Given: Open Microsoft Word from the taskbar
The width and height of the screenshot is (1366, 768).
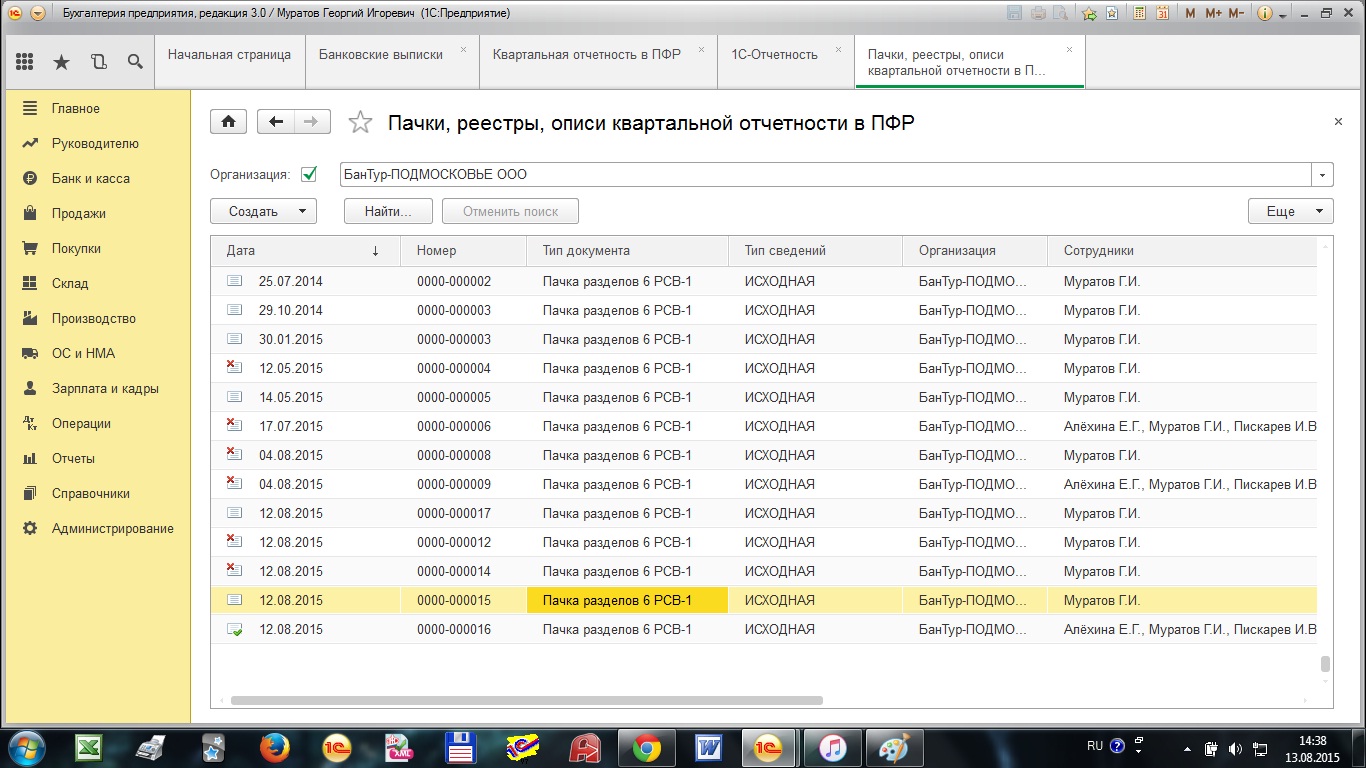Looking at the screenshot, I should click(709, 747).
